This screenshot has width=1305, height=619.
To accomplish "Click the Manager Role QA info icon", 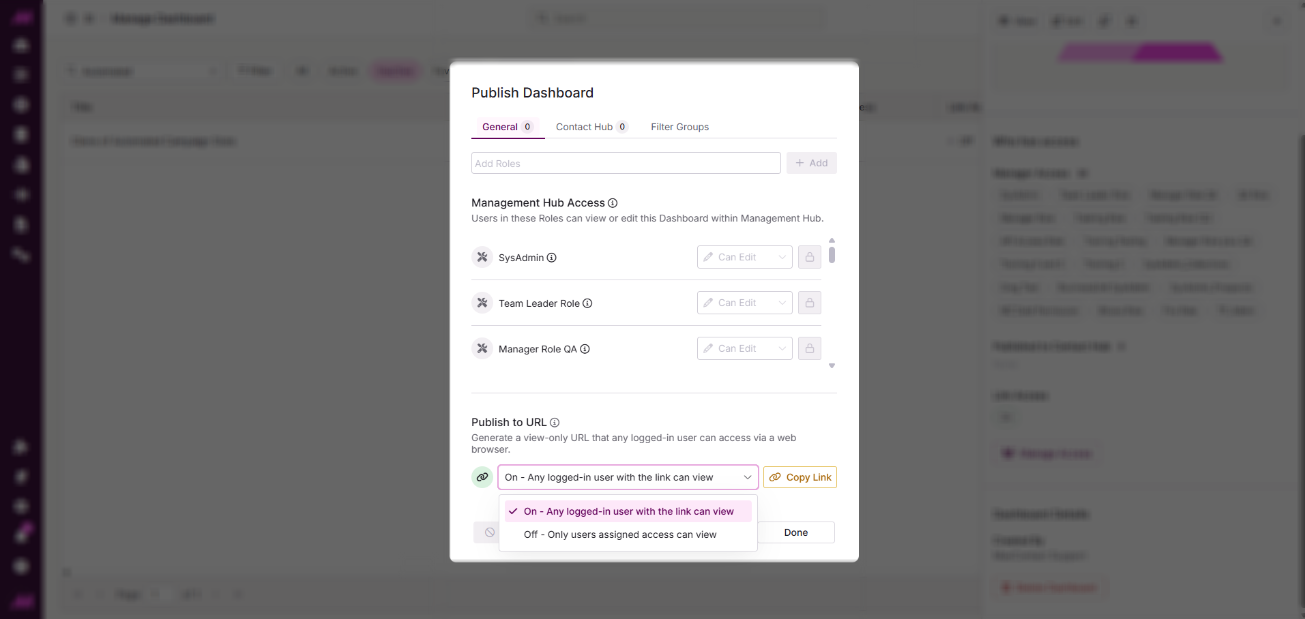I will click(585, 349).
